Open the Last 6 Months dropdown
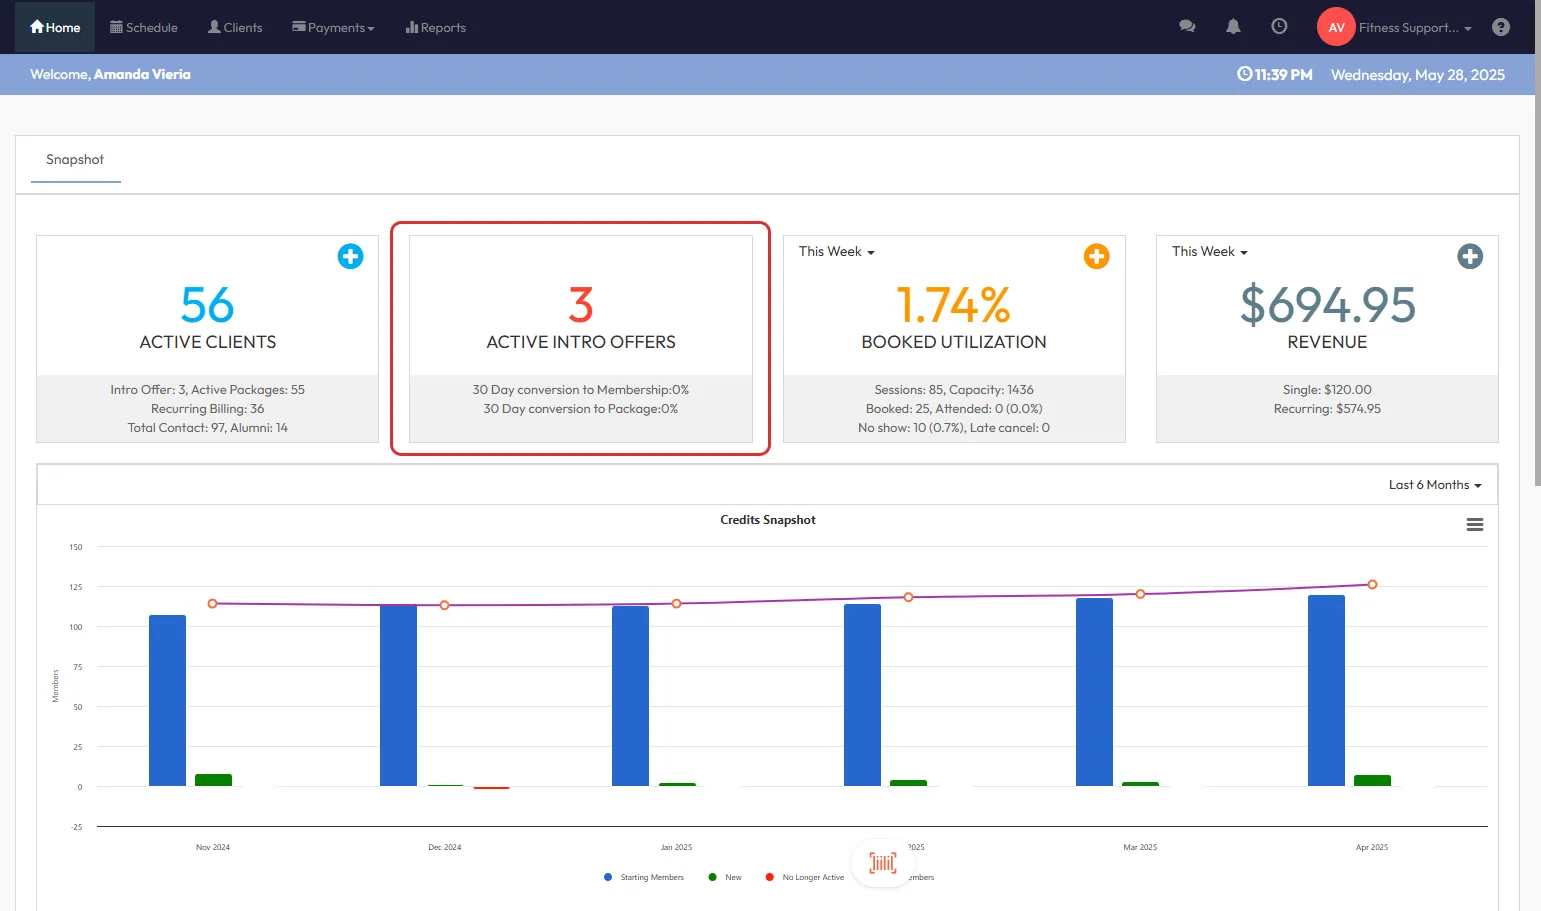Image resolution: width=1541 pixels, height=911 pixels. 1434,485
